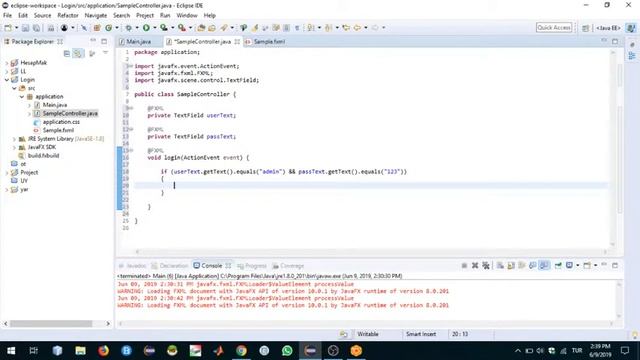Select SampleController.java in Package Explorer

tap(70, 113)
